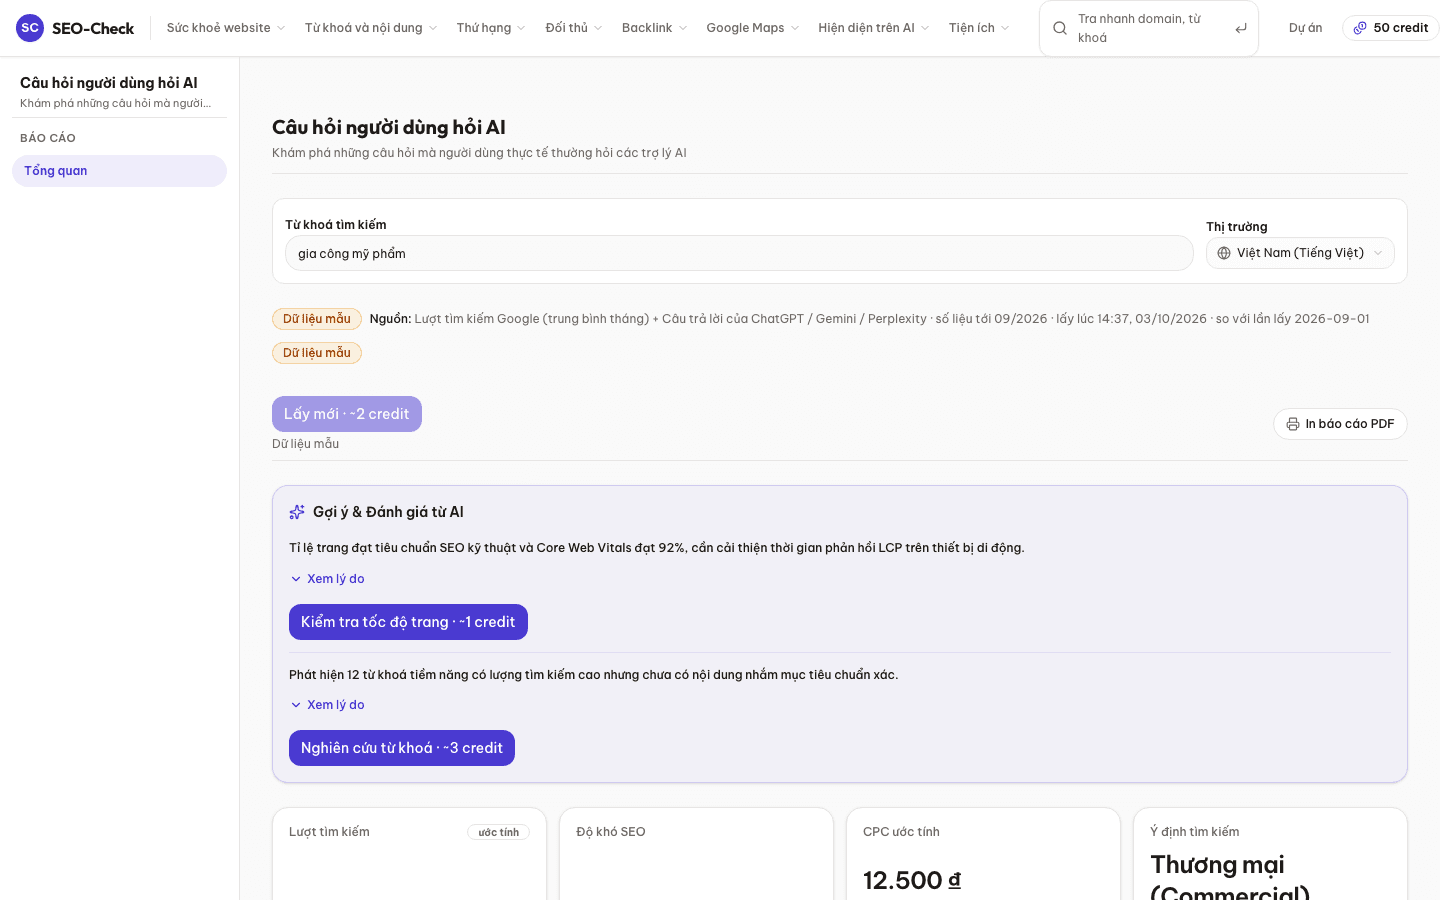The width and height of the screenshot is (1440, 900).
Task: Click the SC logo badge
Action: 30,28
